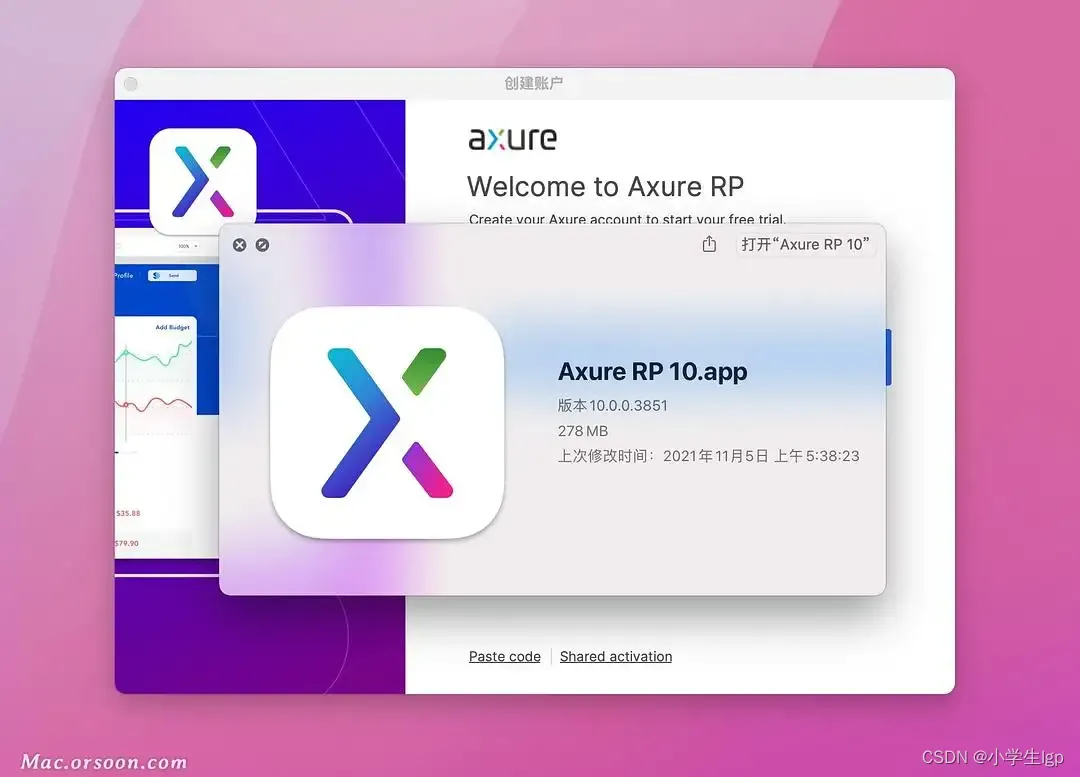
Task: Open the Shared activation link
Action: [x=616, y=656]
